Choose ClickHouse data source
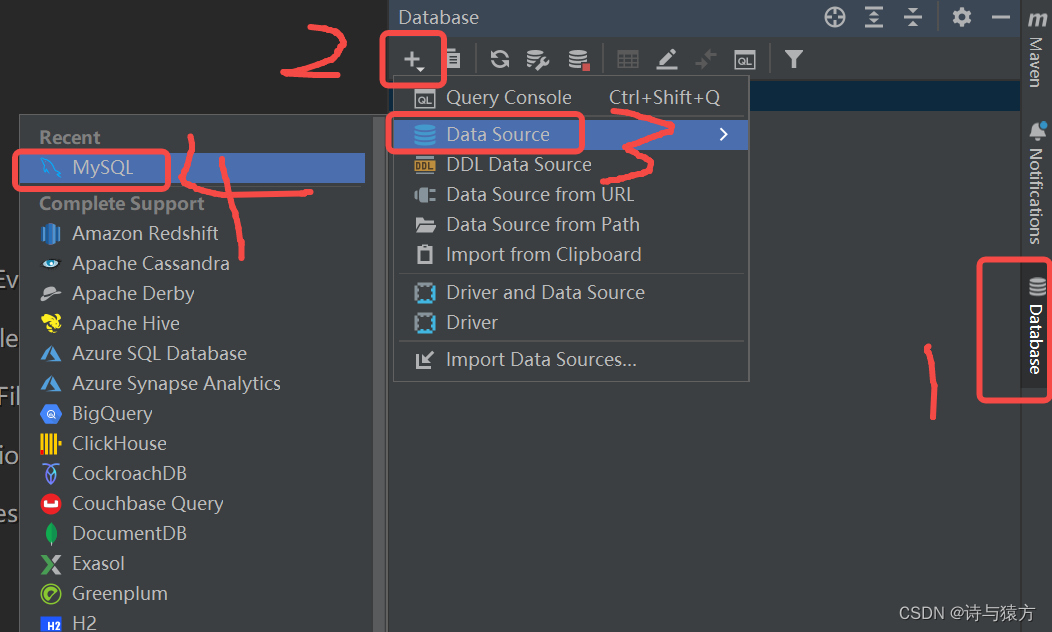The height and width of the screenshot is (632, 1052). 193,443
